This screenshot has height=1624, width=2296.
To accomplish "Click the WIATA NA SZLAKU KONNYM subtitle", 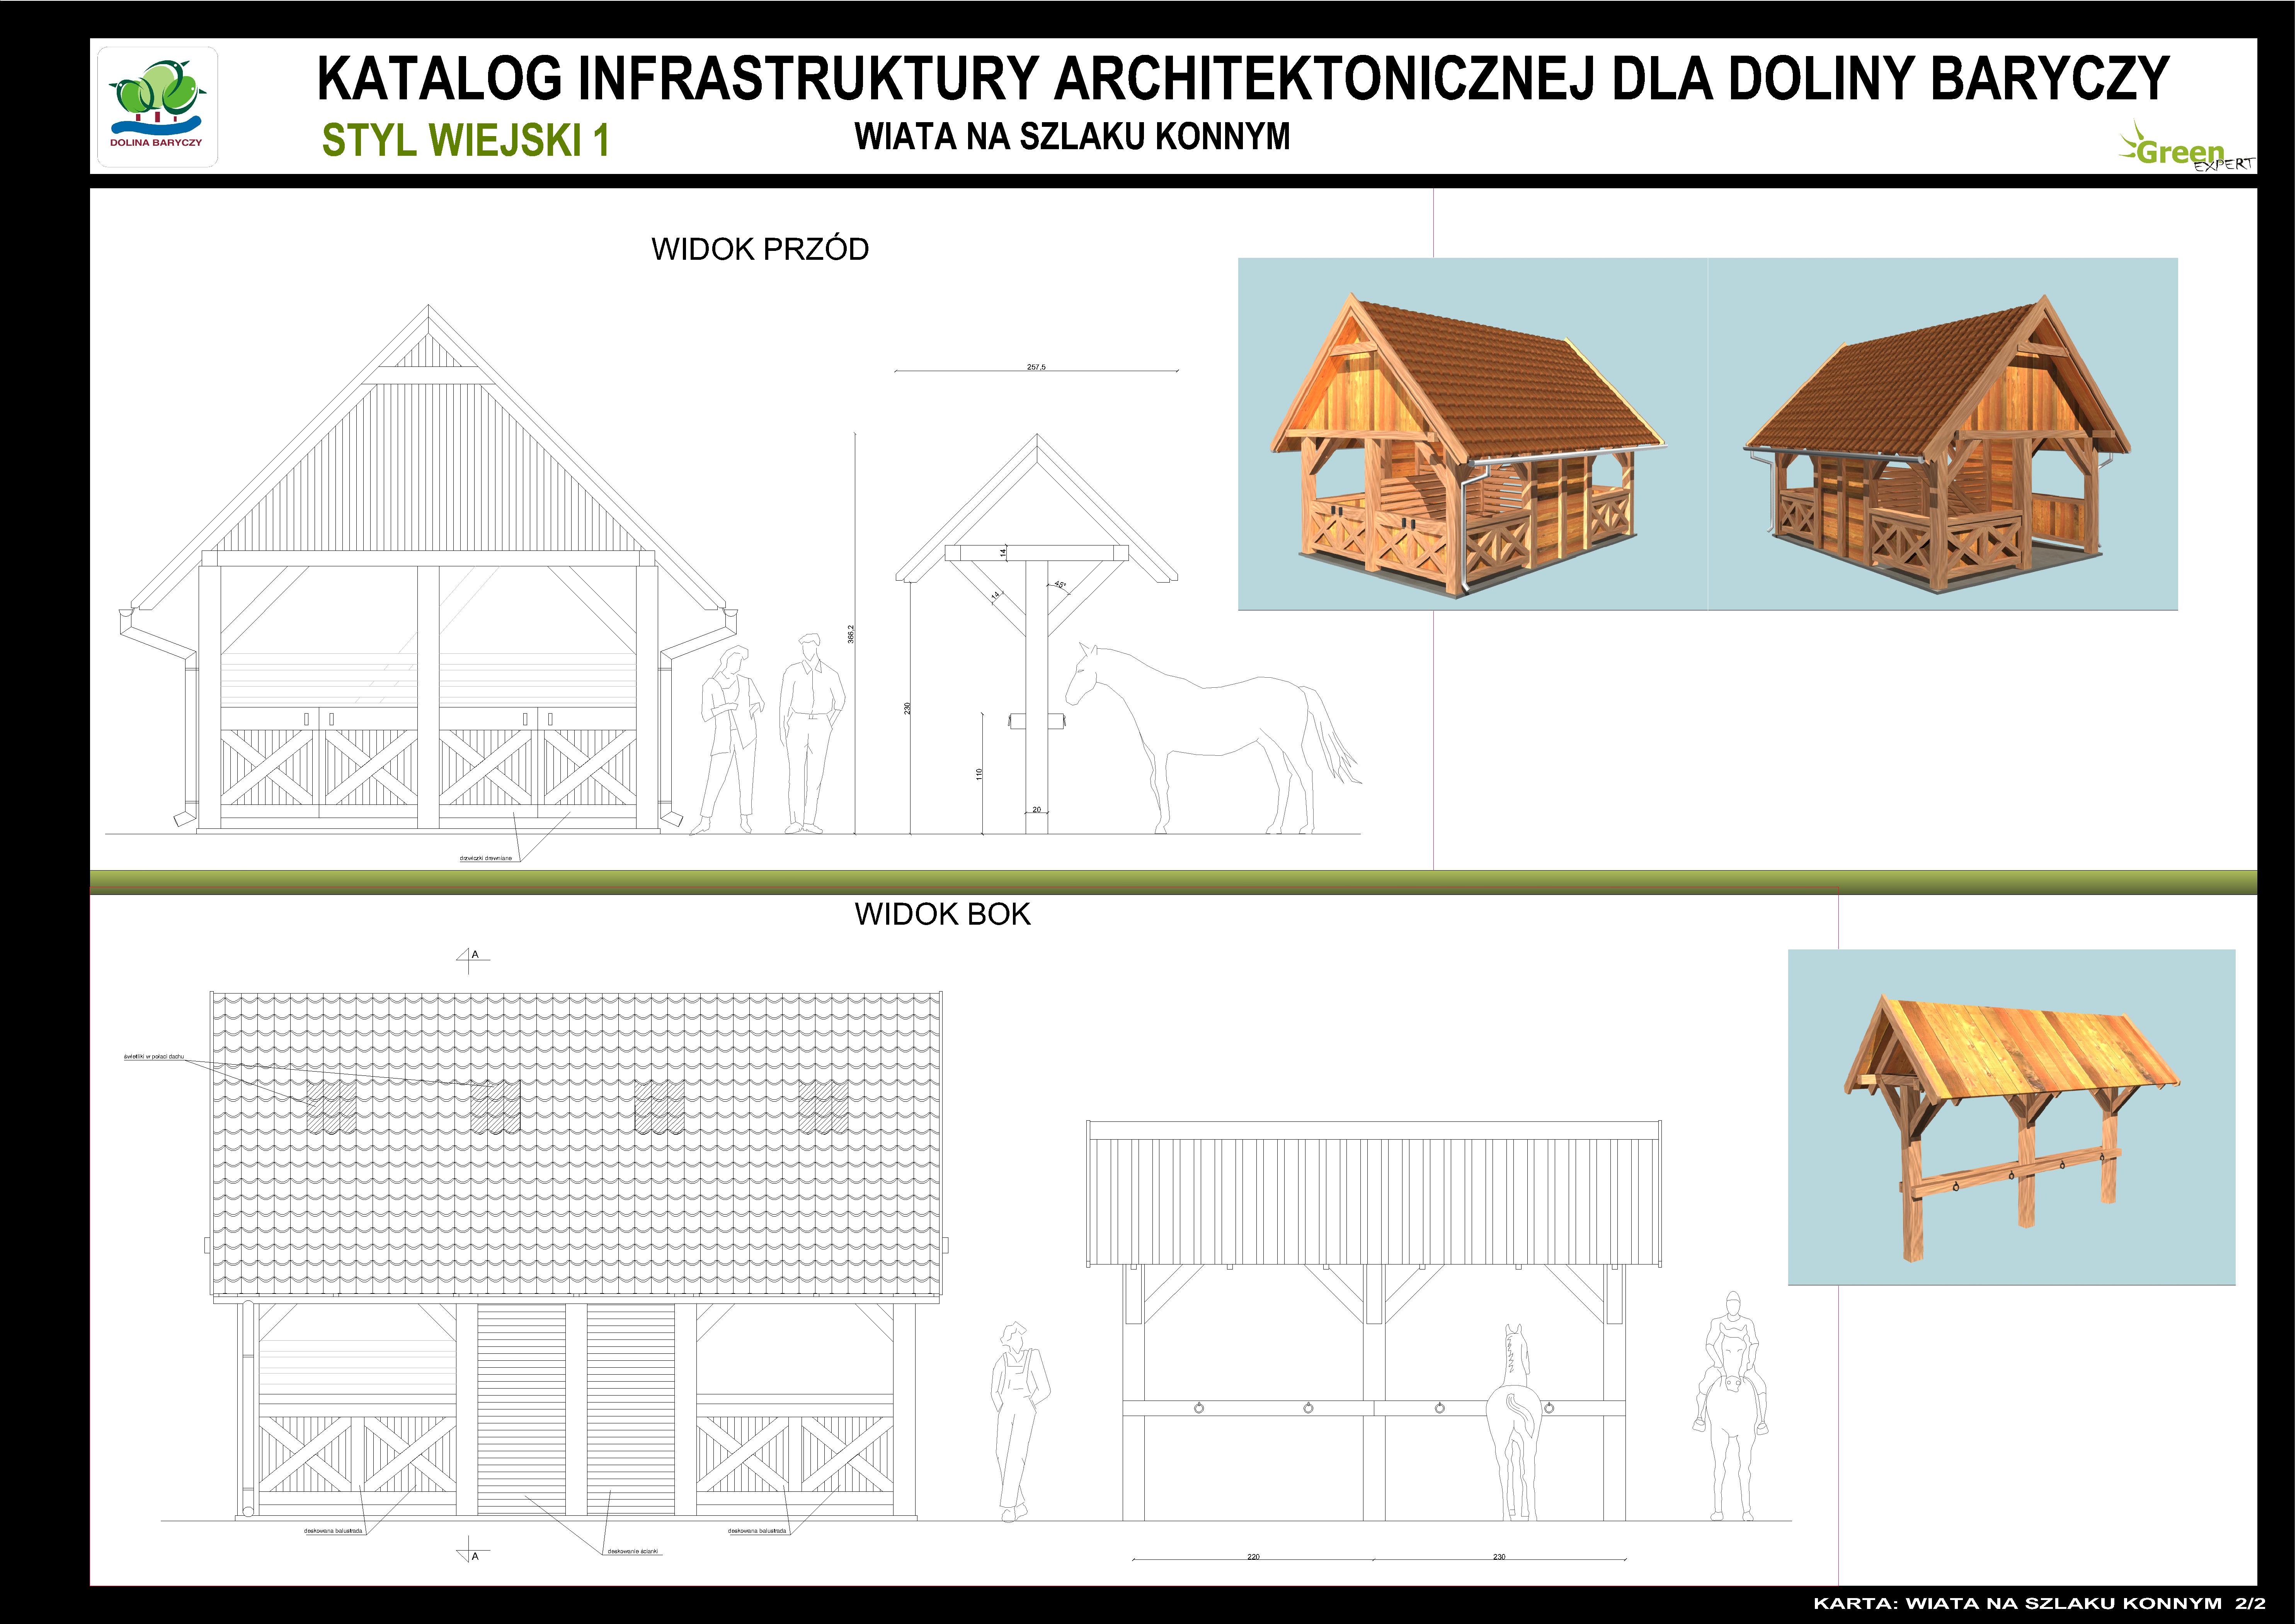I will pyautogui.click(x=1072, y=136).
